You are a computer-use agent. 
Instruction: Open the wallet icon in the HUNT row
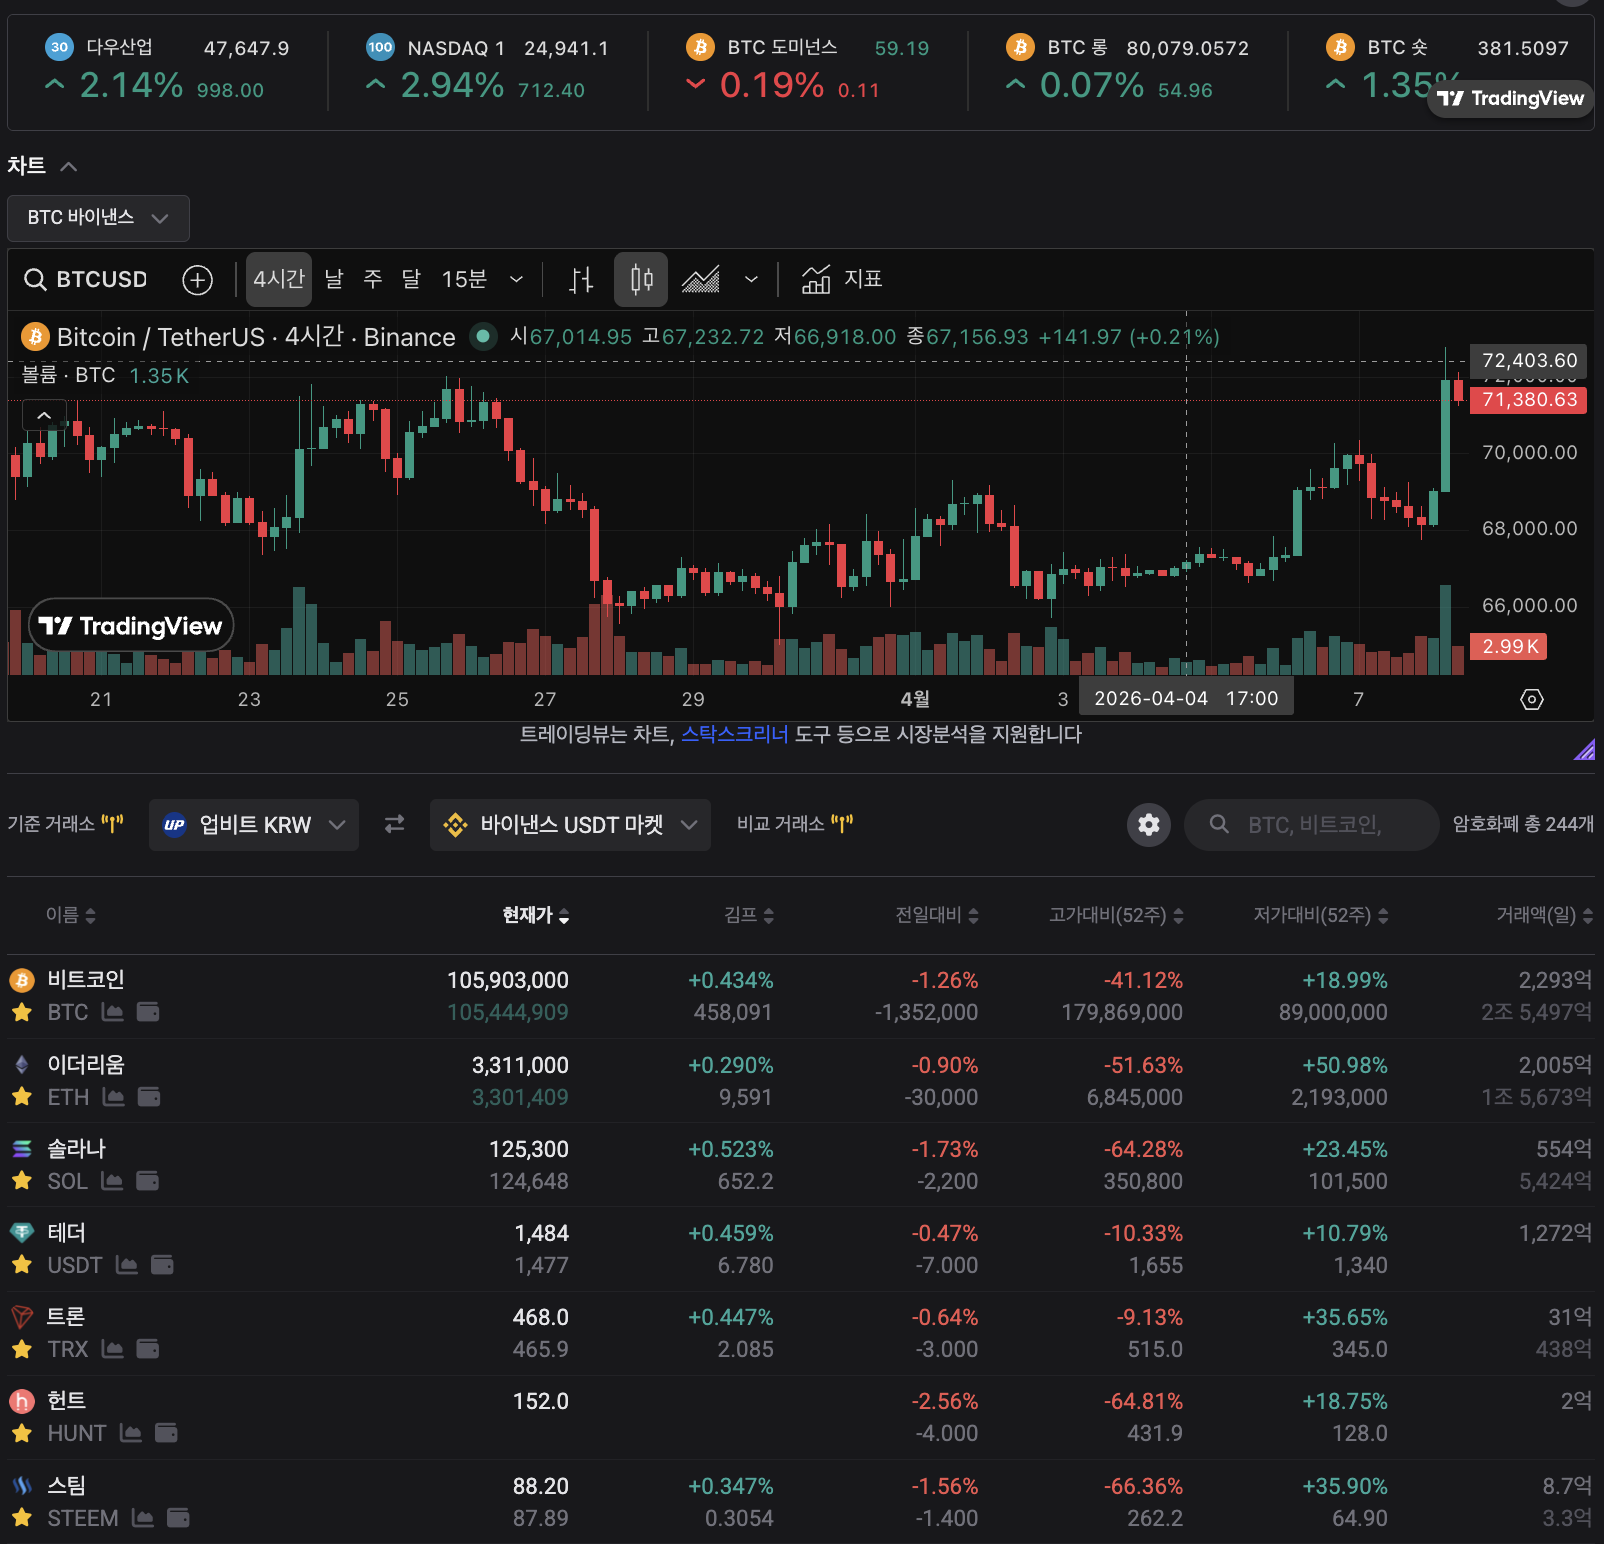166,1433
